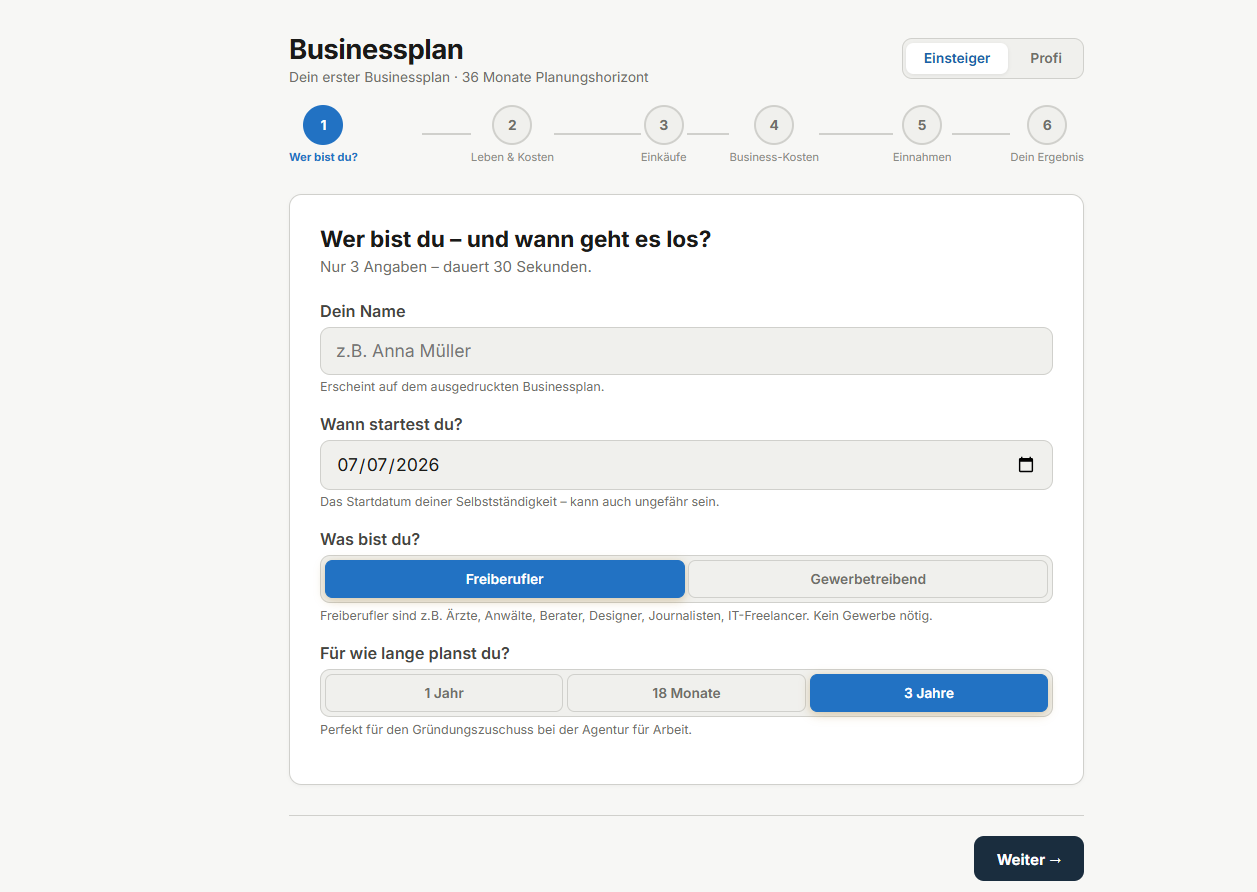Choose Freiberufler as business type
The height and width of the screenshot is (892, 1257).
coord(505,579)
